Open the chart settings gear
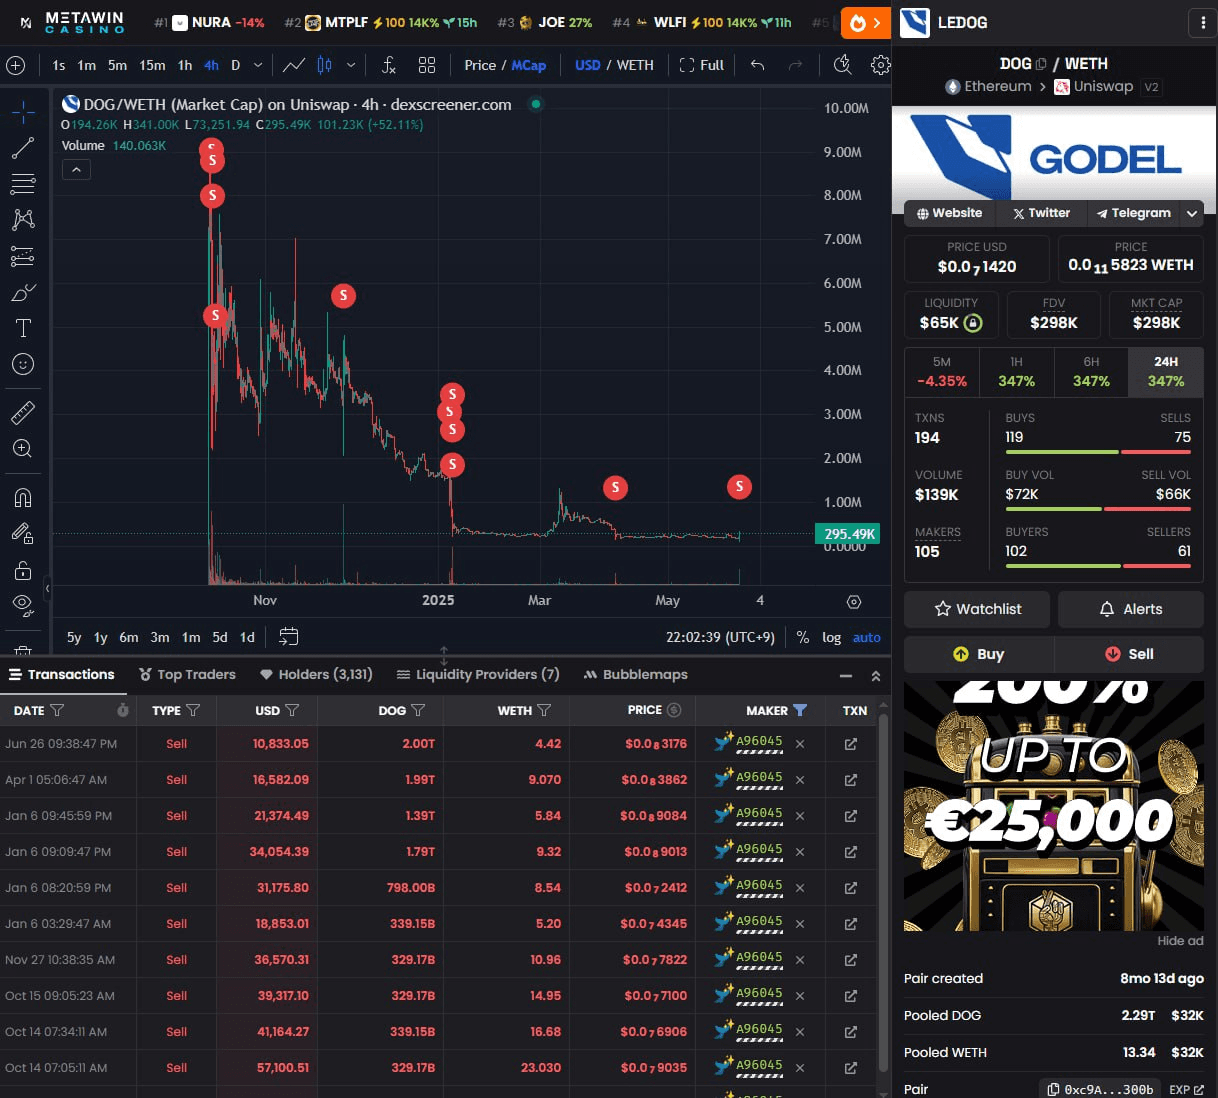 [x=880, y=65]
